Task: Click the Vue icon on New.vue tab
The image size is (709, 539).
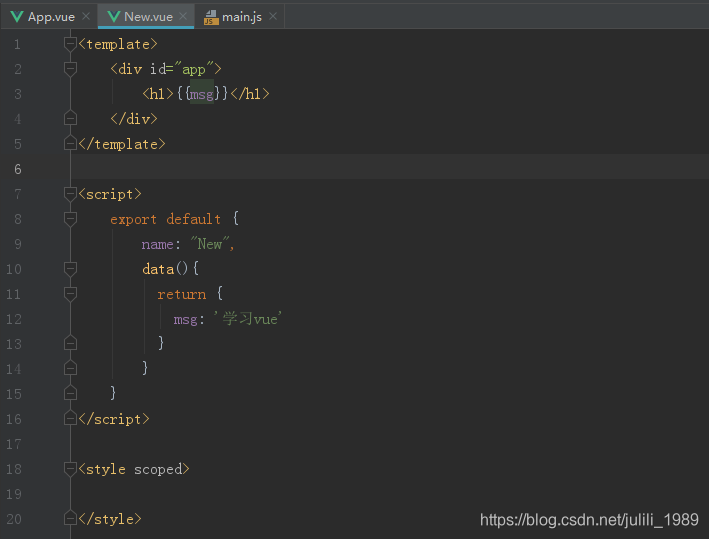Action: [114, 17]
